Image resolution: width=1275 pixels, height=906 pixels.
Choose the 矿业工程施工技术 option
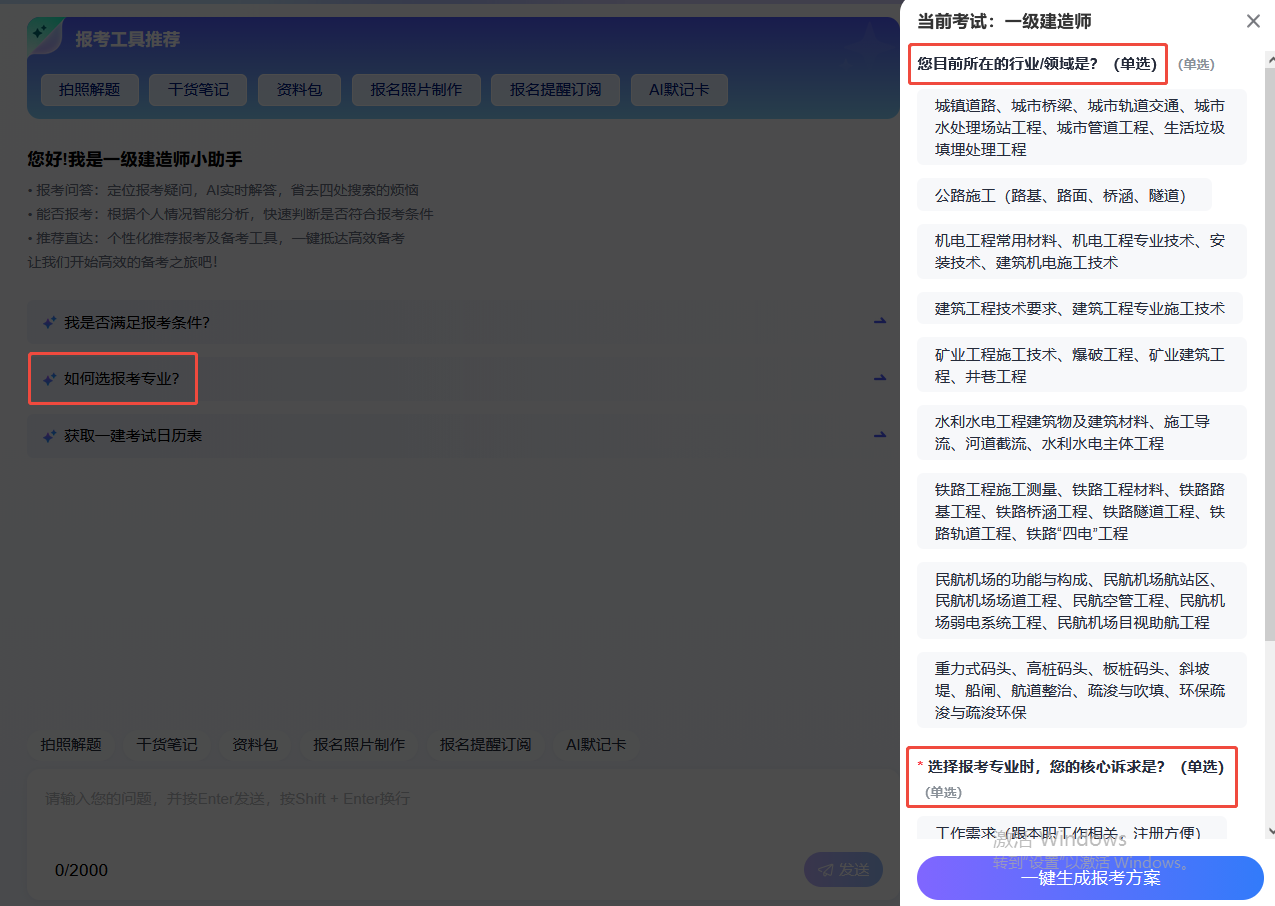(x=1080, y=365)
